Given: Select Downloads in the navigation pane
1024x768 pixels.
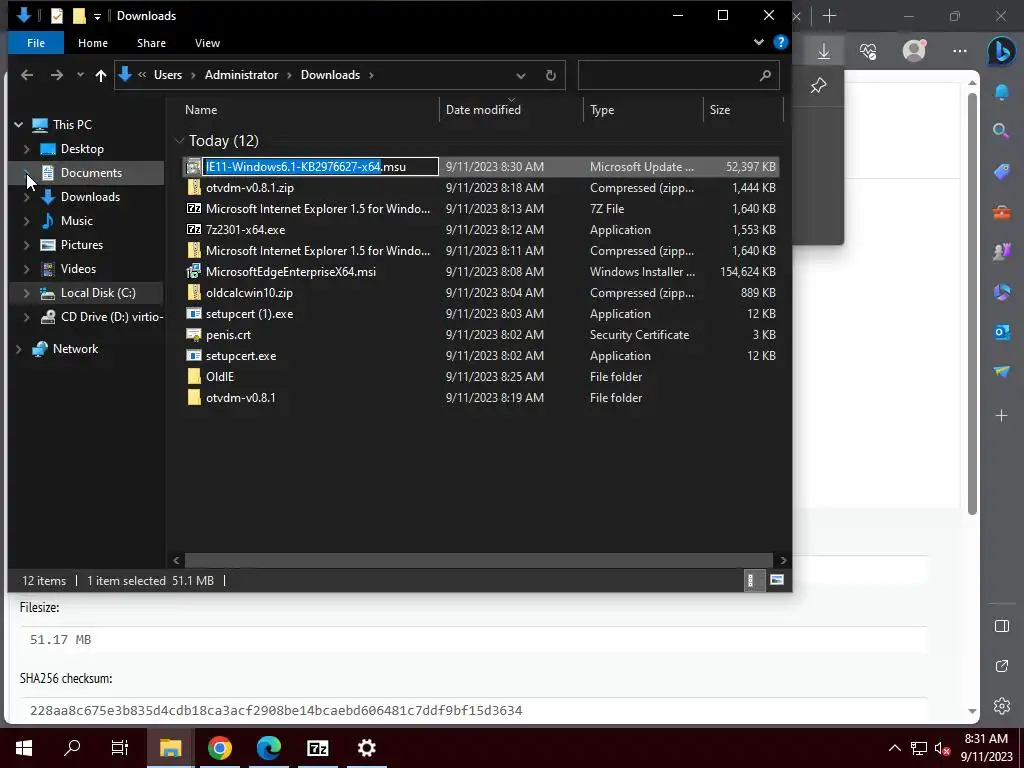Looking at the screenshot, I should tap(90, 197).
